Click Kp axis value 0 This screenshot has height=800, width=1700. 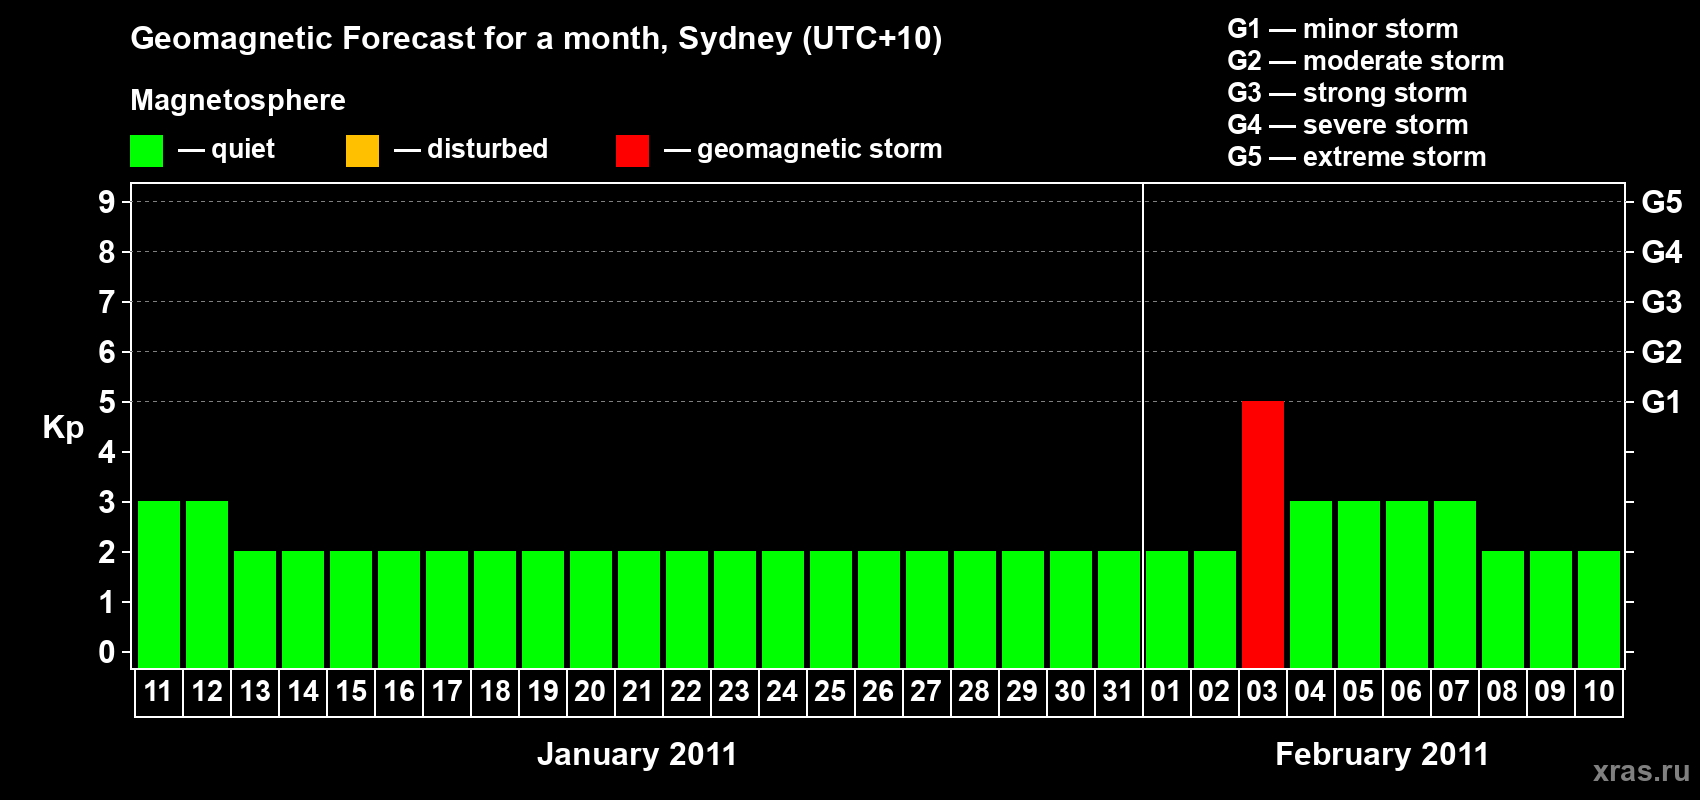(107, 652)
